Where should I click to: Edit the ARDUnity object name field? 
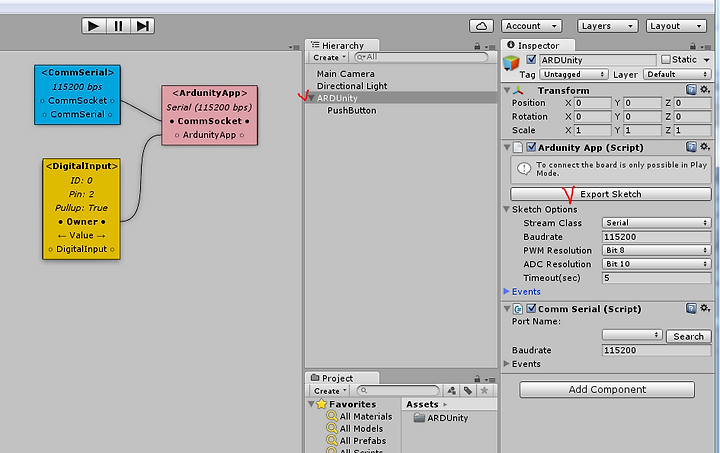pos(598,60)
